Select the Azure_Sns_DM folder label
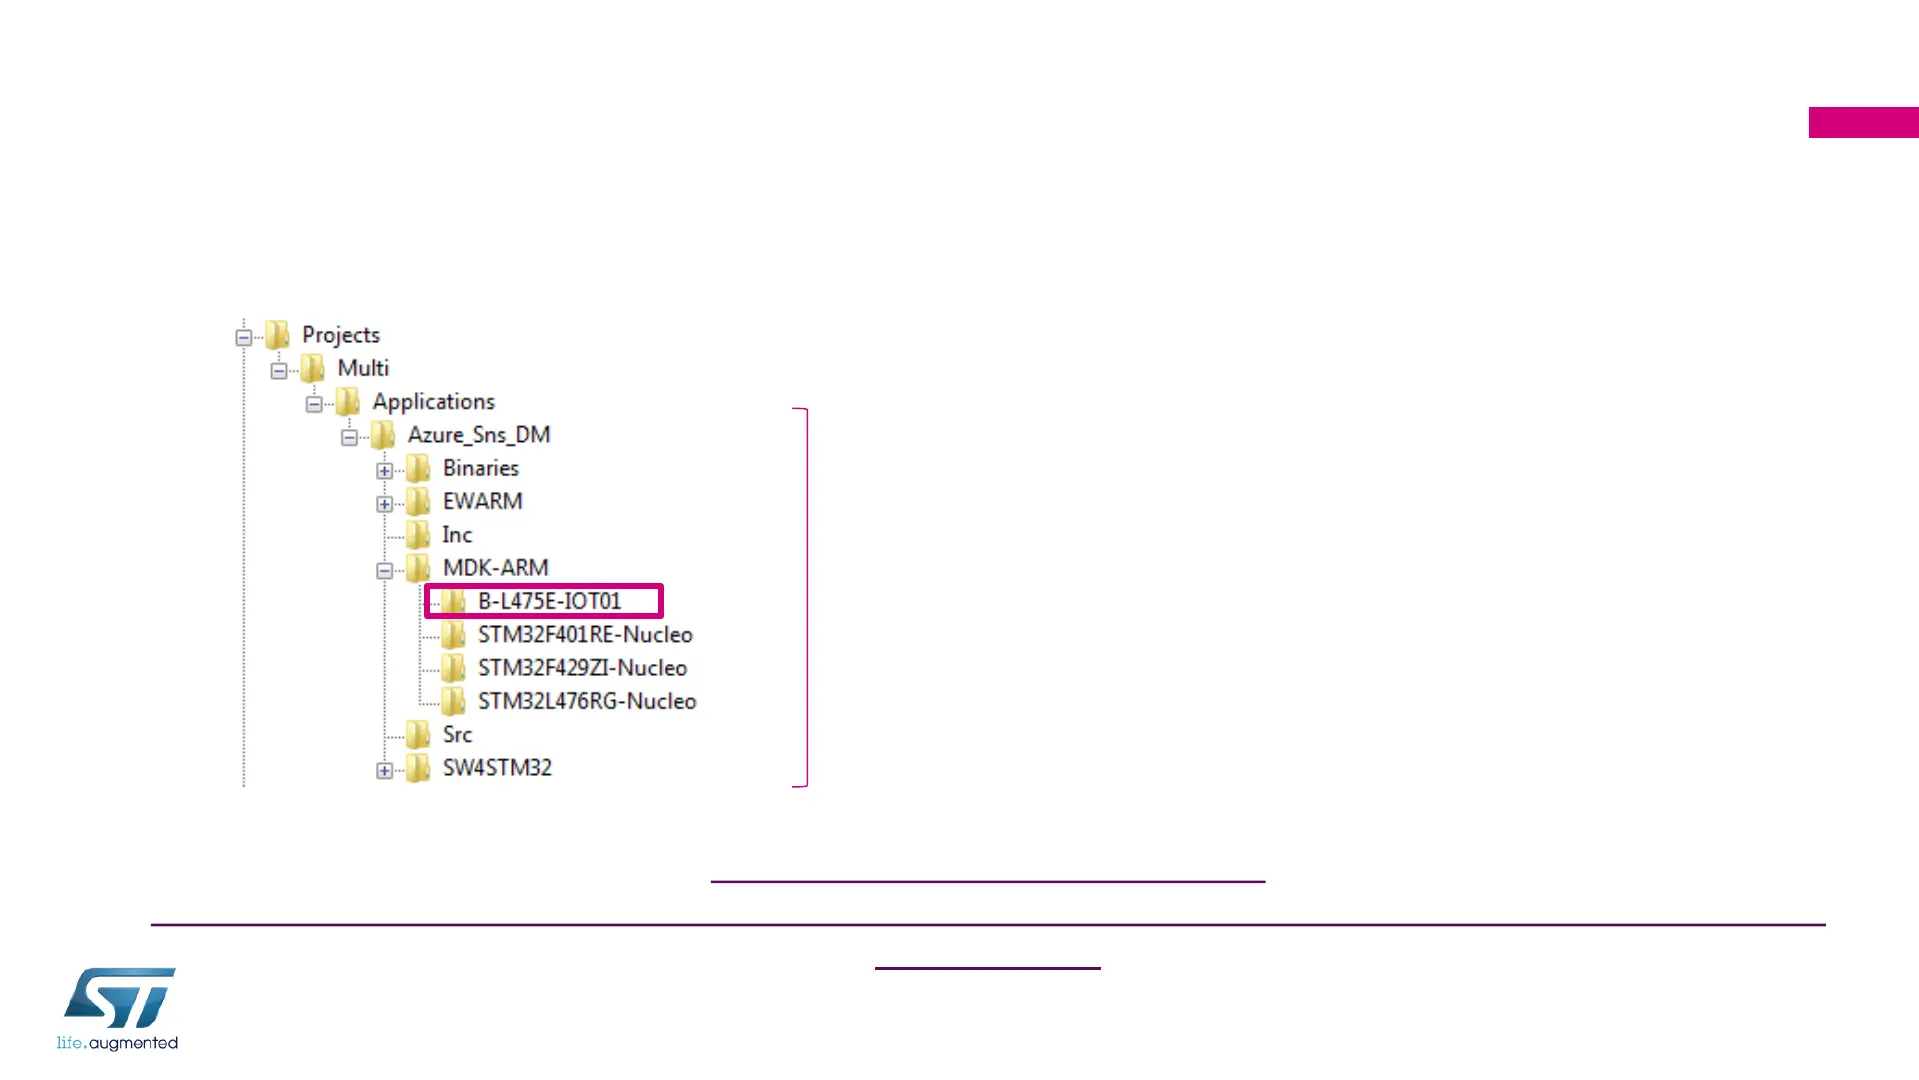This screenshot has width=1919, height=1080. click(x=479, y=435)
